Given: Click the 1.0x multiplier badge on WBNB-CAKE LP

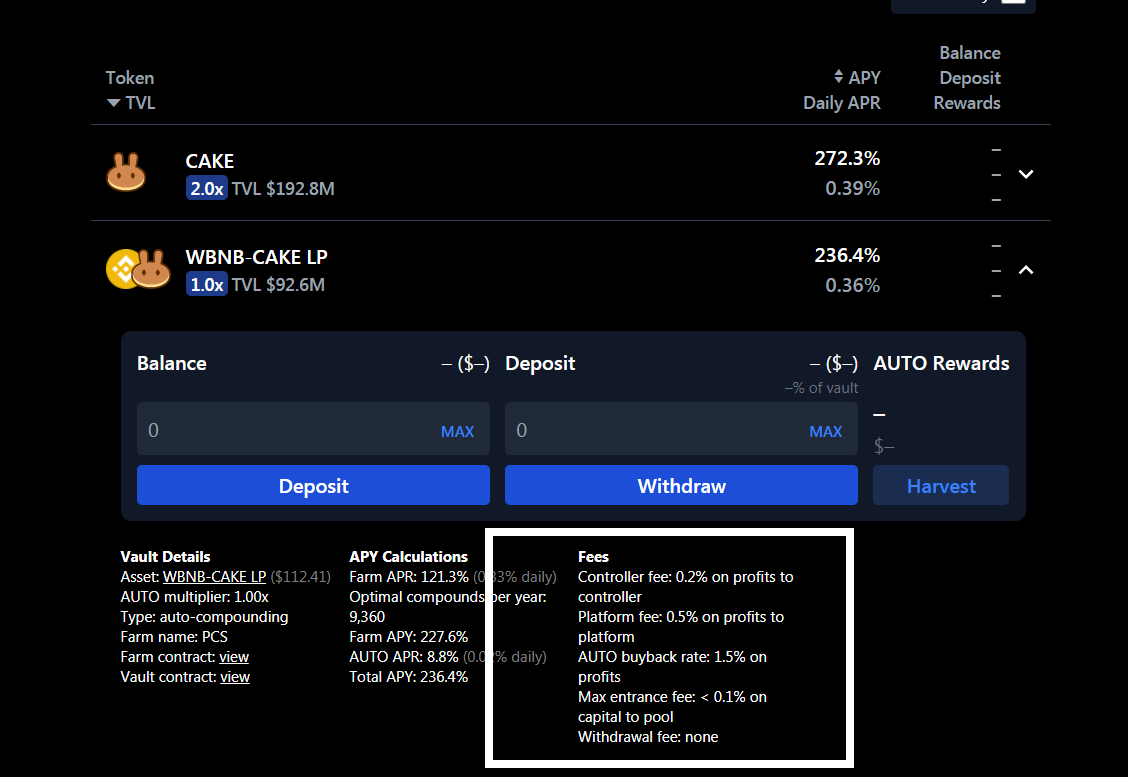Looking at the screenshot, I should tap(206, 285).
